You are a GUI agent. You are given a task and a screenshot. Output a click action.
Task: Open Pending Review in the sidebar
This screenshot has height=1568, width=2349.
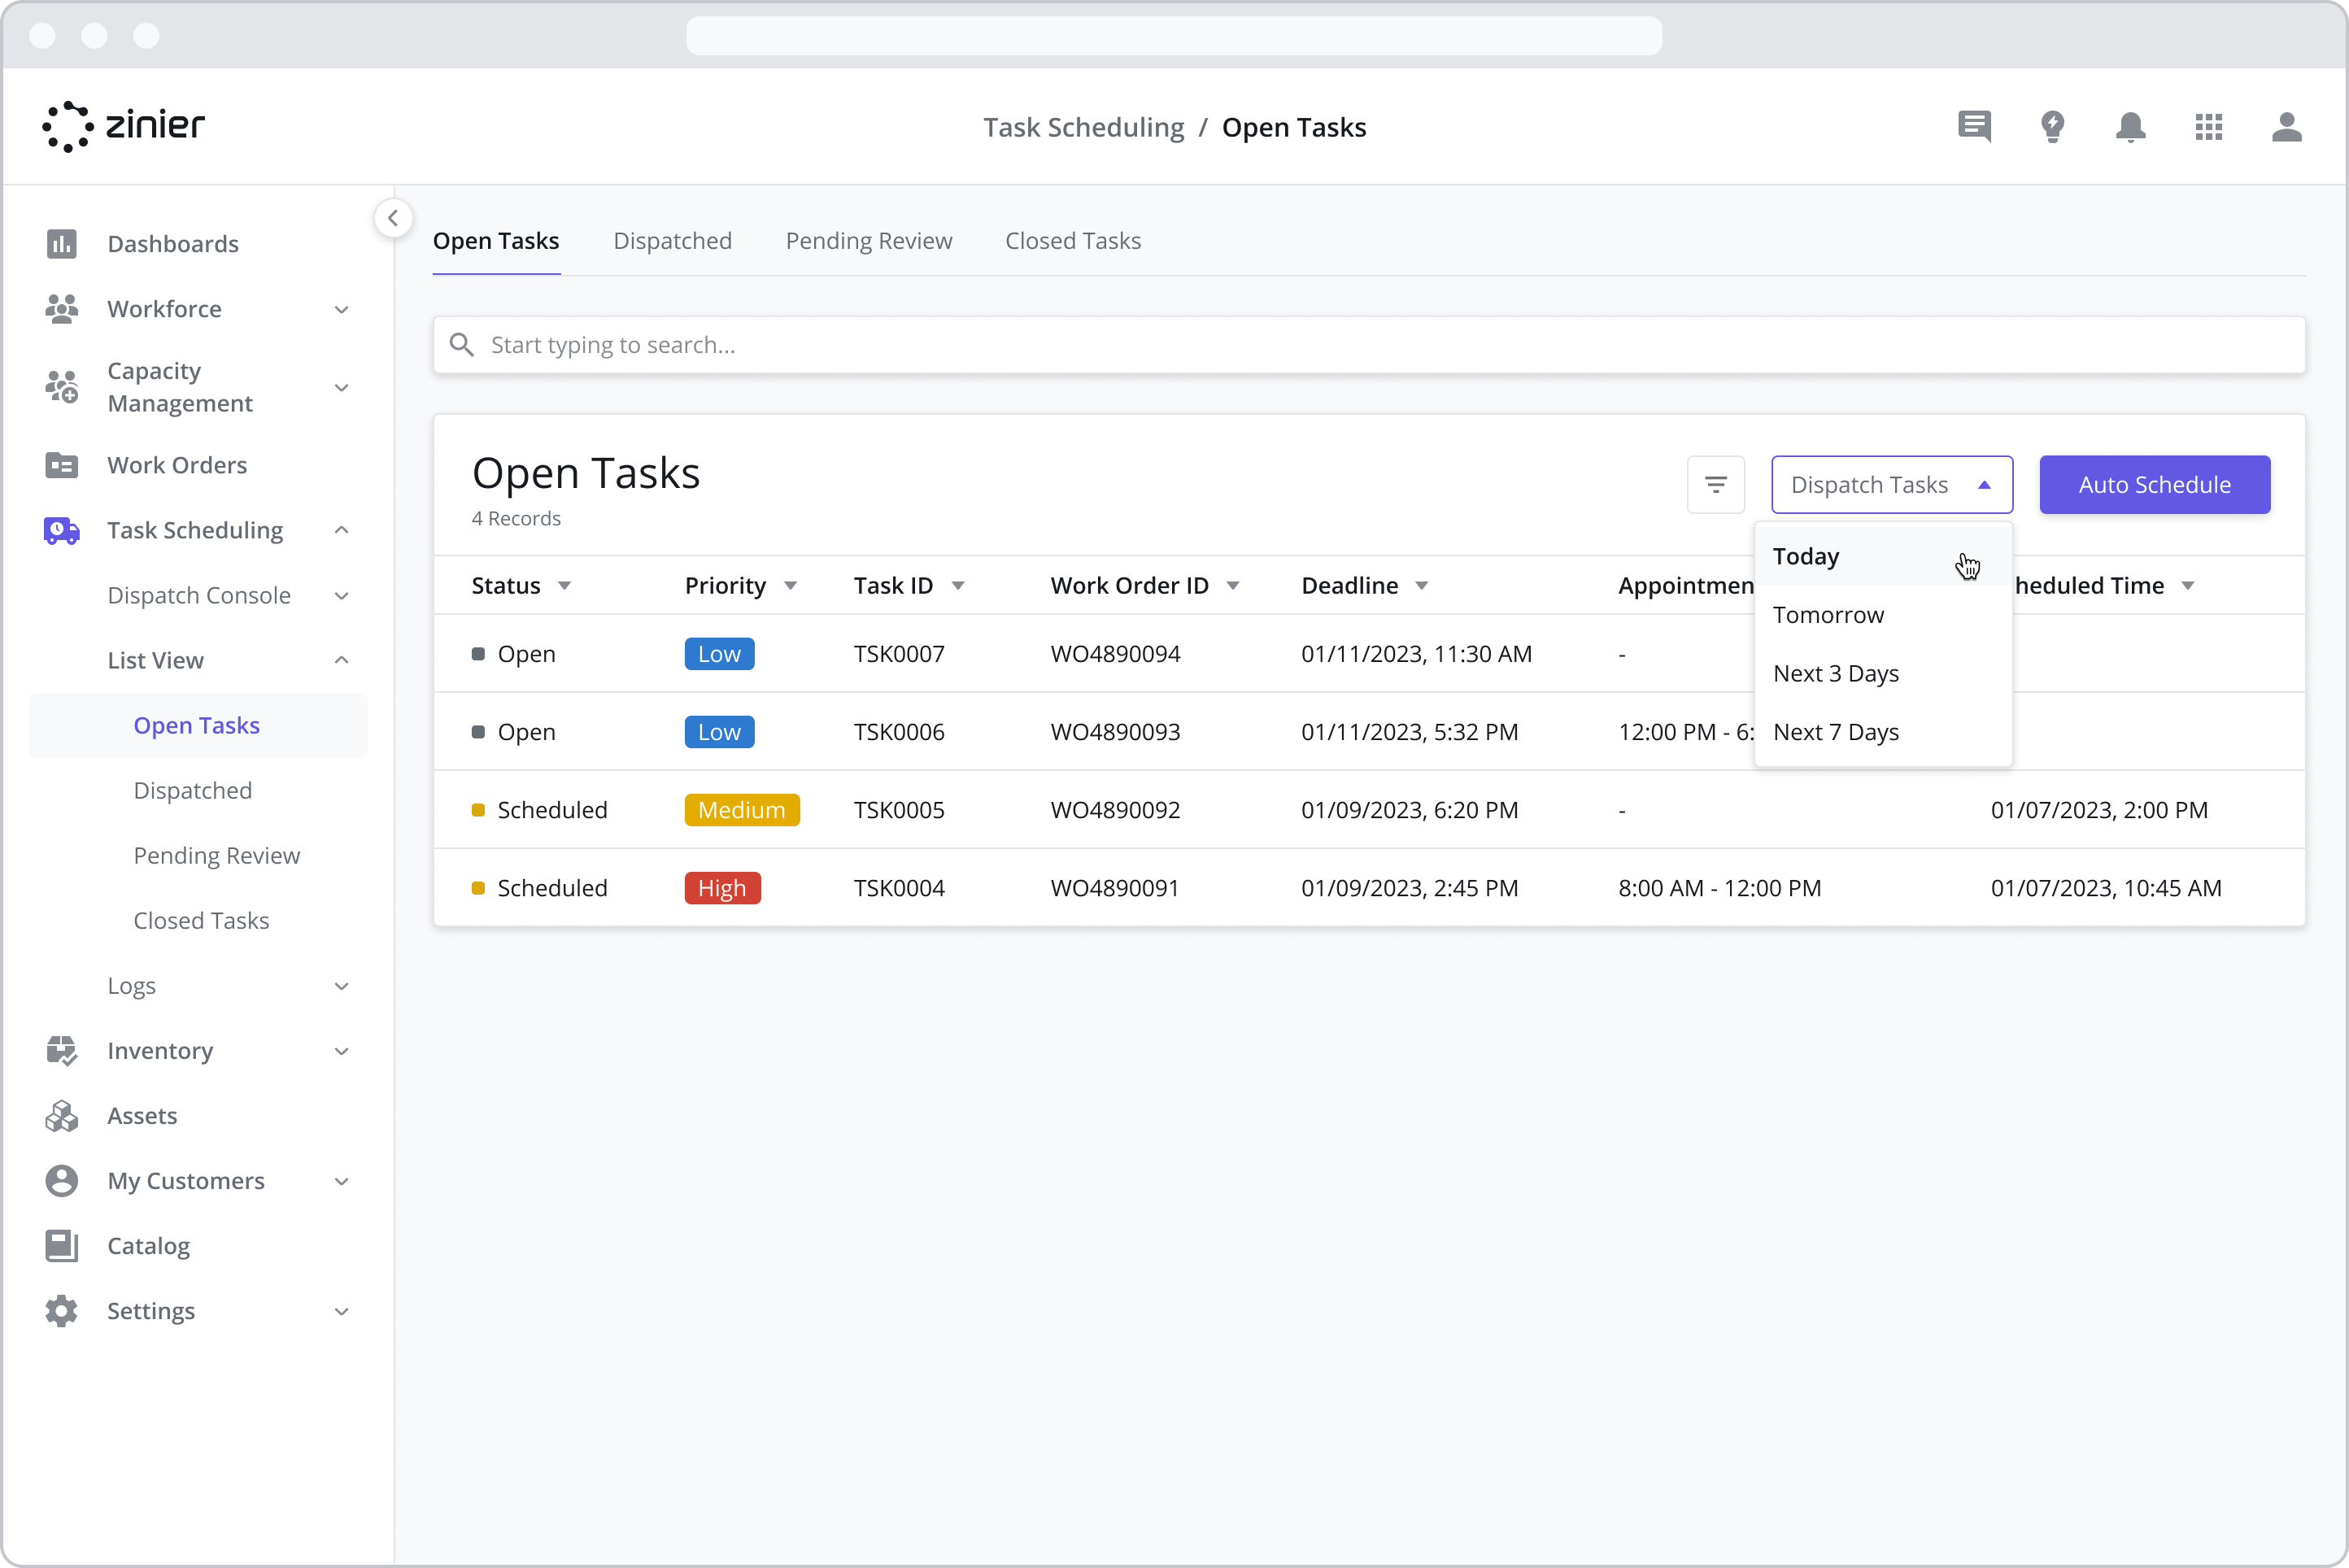217,856
